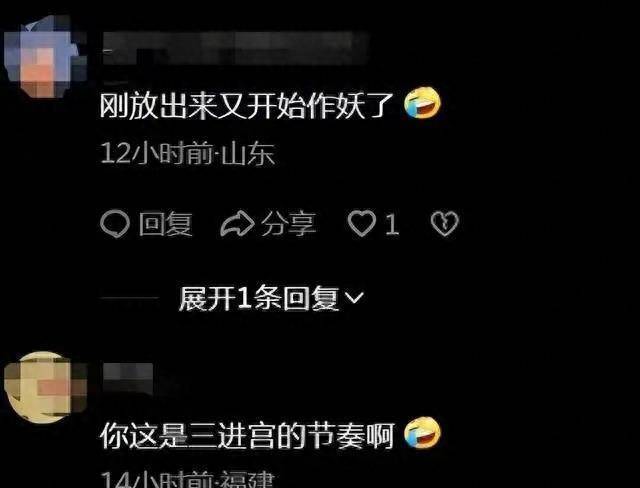Click the laughing emoji after 作妖了
The width and height of the screenshot is (640, 488).
[422, 103]
